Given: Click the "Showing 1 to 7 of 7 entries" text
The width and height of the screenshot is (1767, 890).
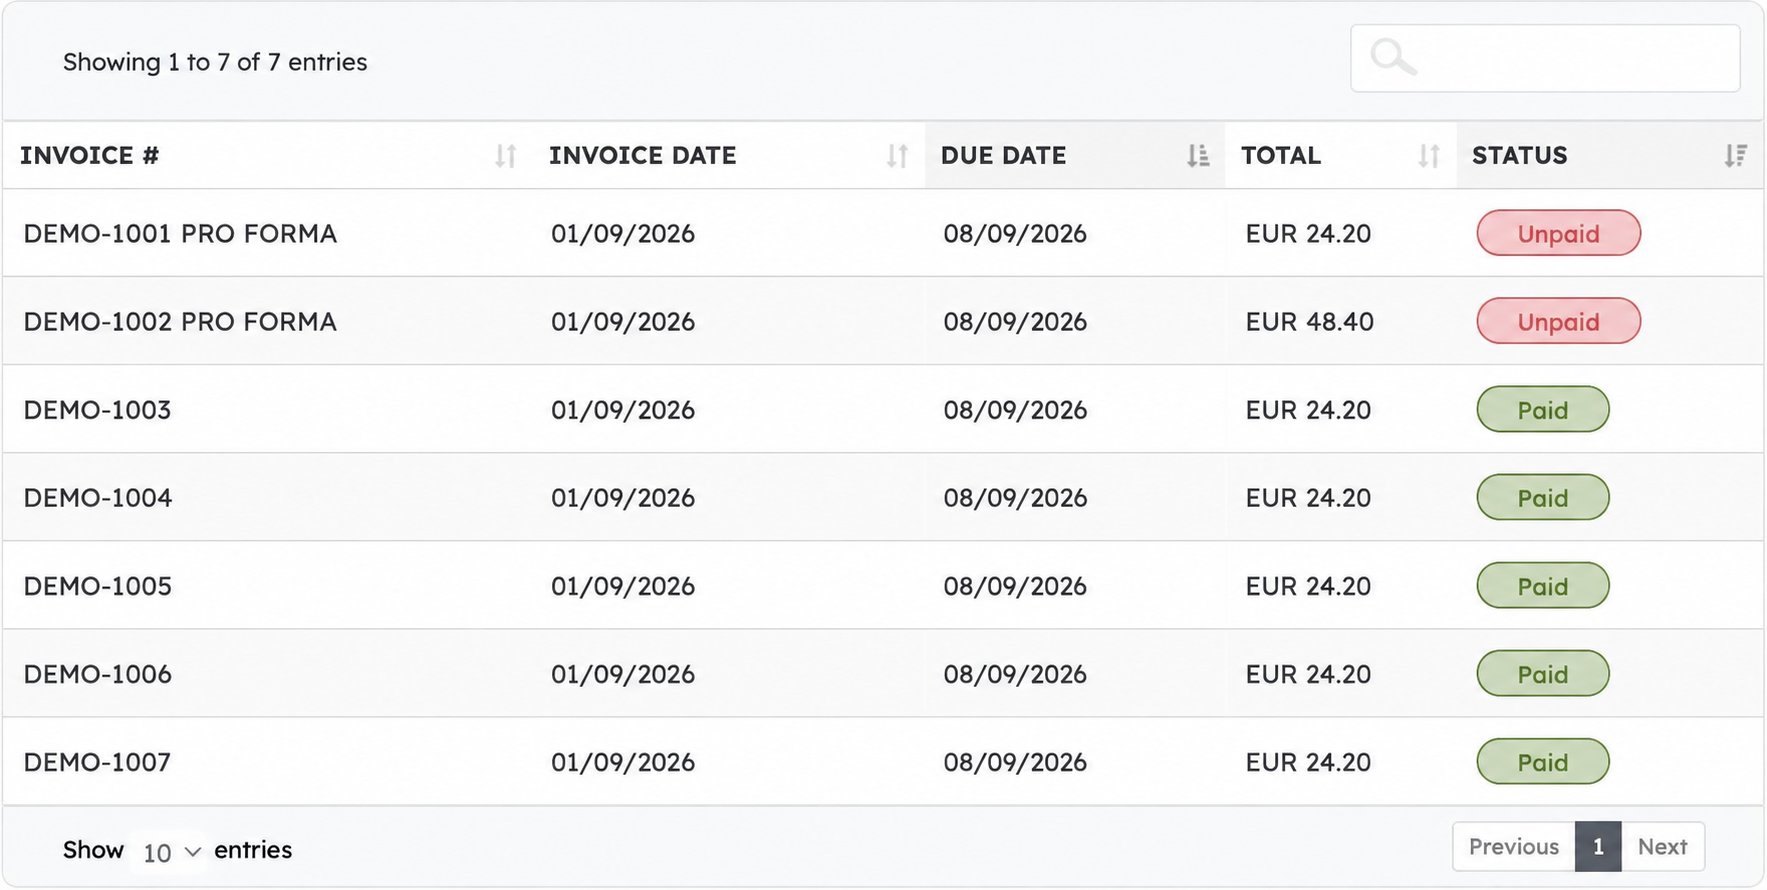Looking at the screenshot, I should (x=215, y=62).
